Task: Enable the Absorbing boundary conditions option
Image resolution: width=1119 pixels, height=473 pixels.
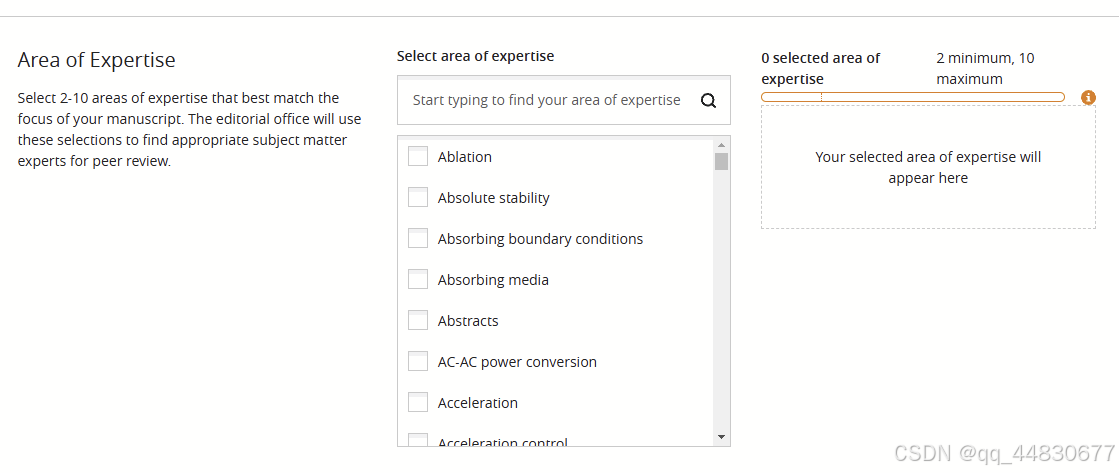Action: [418, 239]
